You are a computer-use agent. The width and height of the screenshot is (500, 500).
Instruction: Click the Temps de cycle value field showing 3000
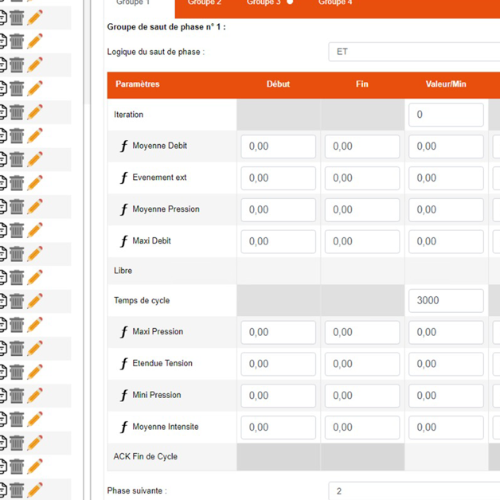(x=446, y=301)
